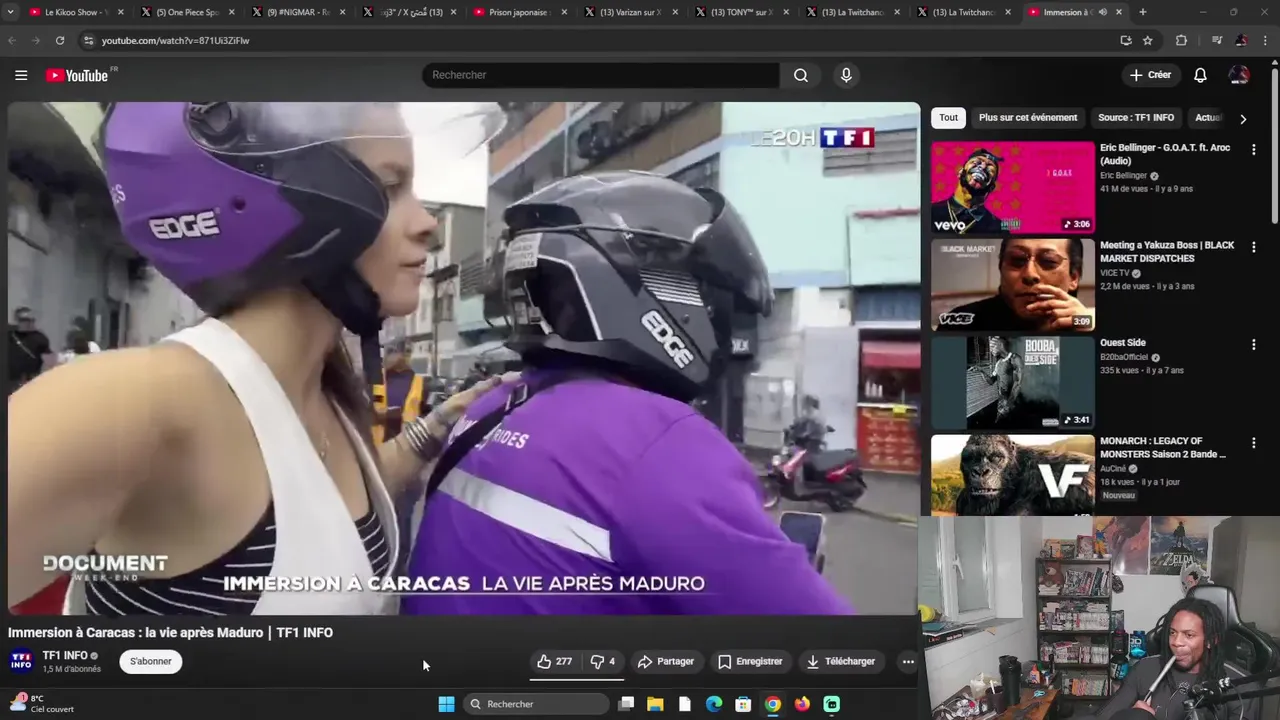The width and height of the screenshot is (1280, 720).
Task: Click install/cast icon in address bar
Action: click(x=1126, y=40)
